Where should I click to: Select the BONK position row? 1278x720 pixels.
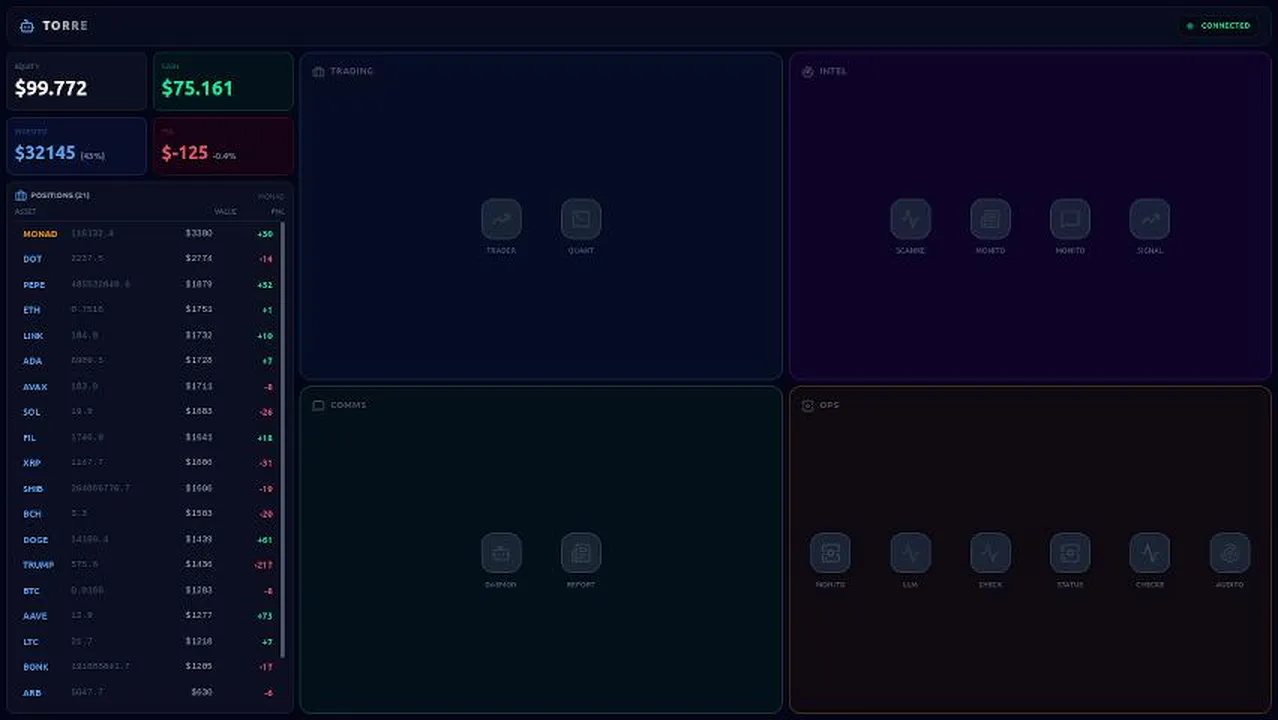coord(148,667)
